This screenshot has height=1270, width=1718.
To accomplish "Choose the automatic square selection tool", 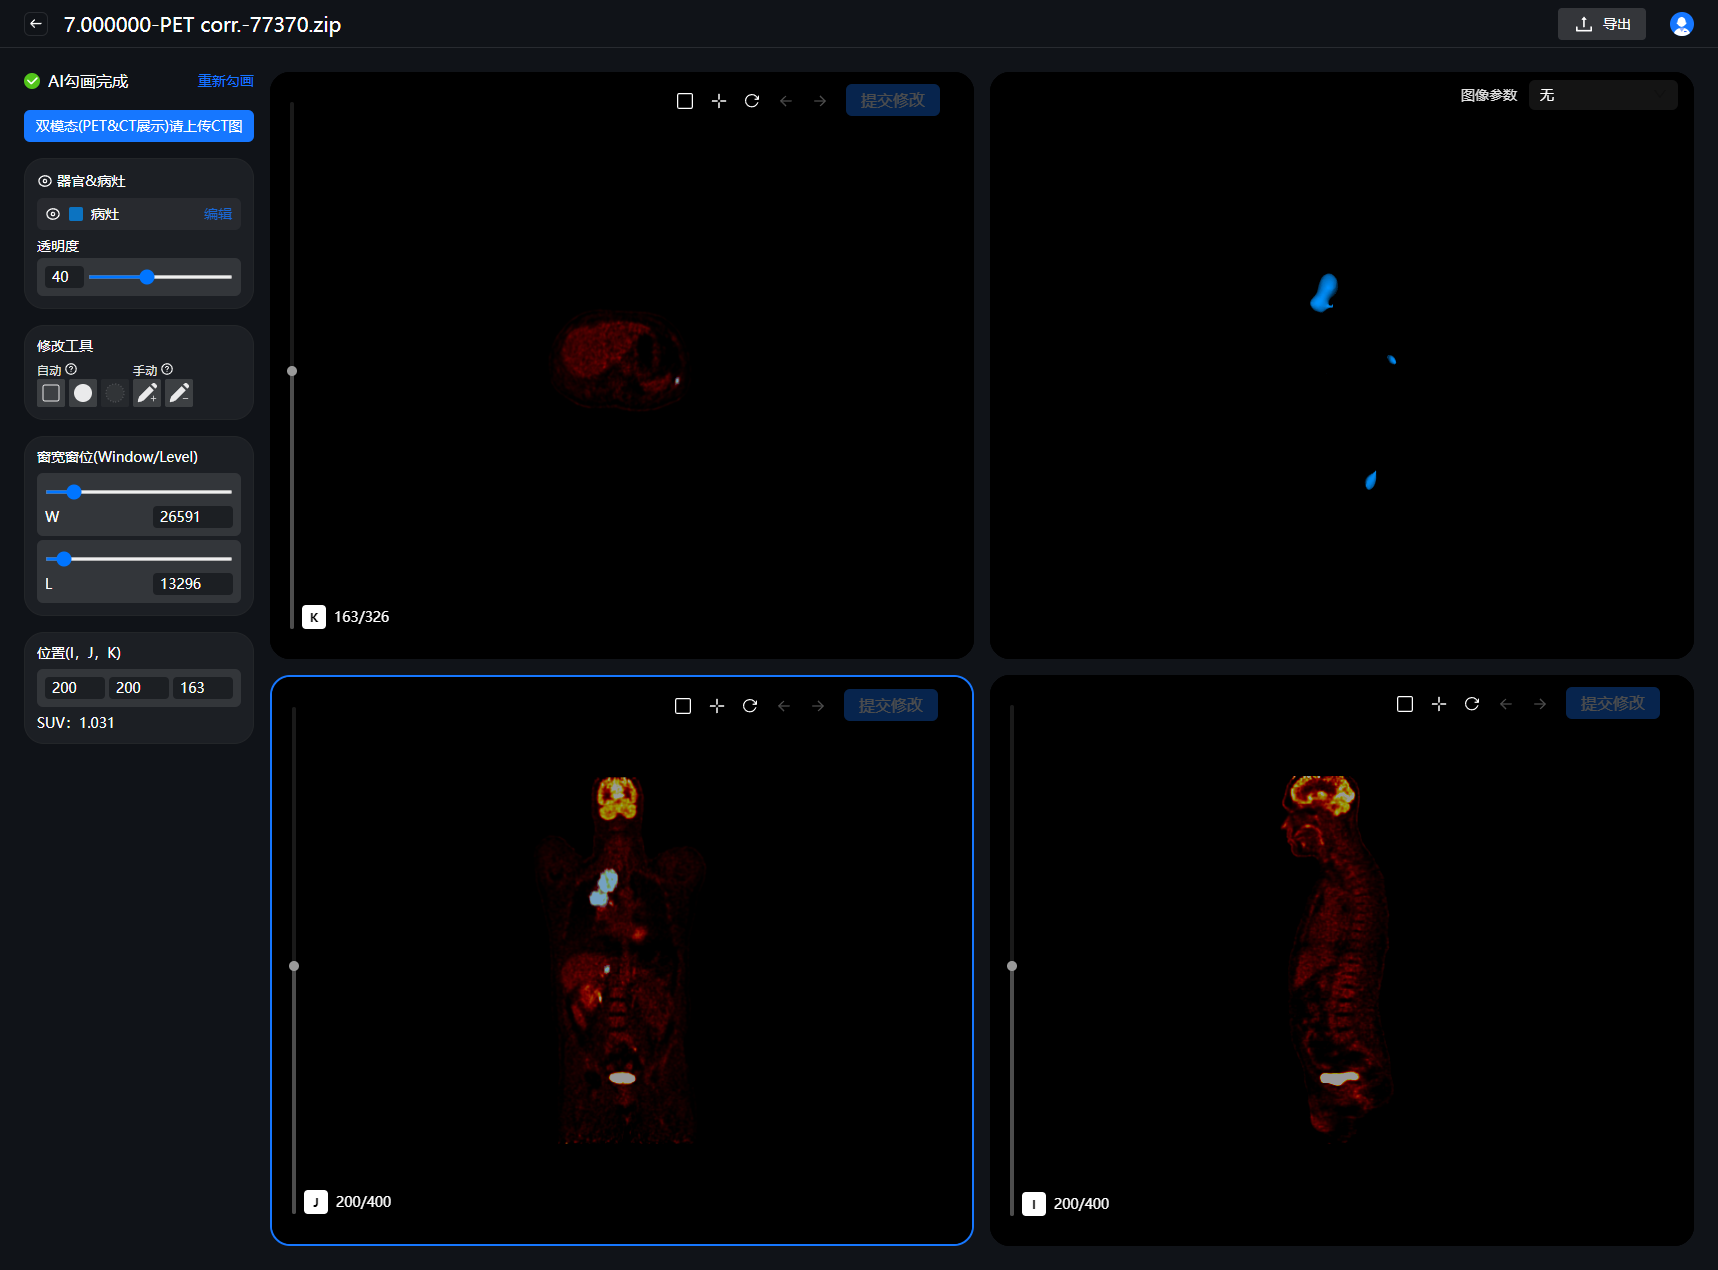I will (x=51, y=393).
